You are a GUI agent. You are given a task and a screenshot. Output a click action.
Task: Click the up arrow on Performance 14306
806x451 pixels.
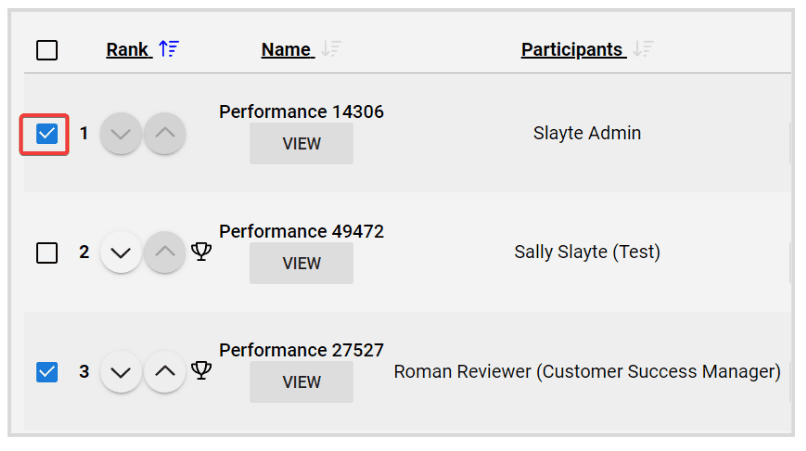164,134
